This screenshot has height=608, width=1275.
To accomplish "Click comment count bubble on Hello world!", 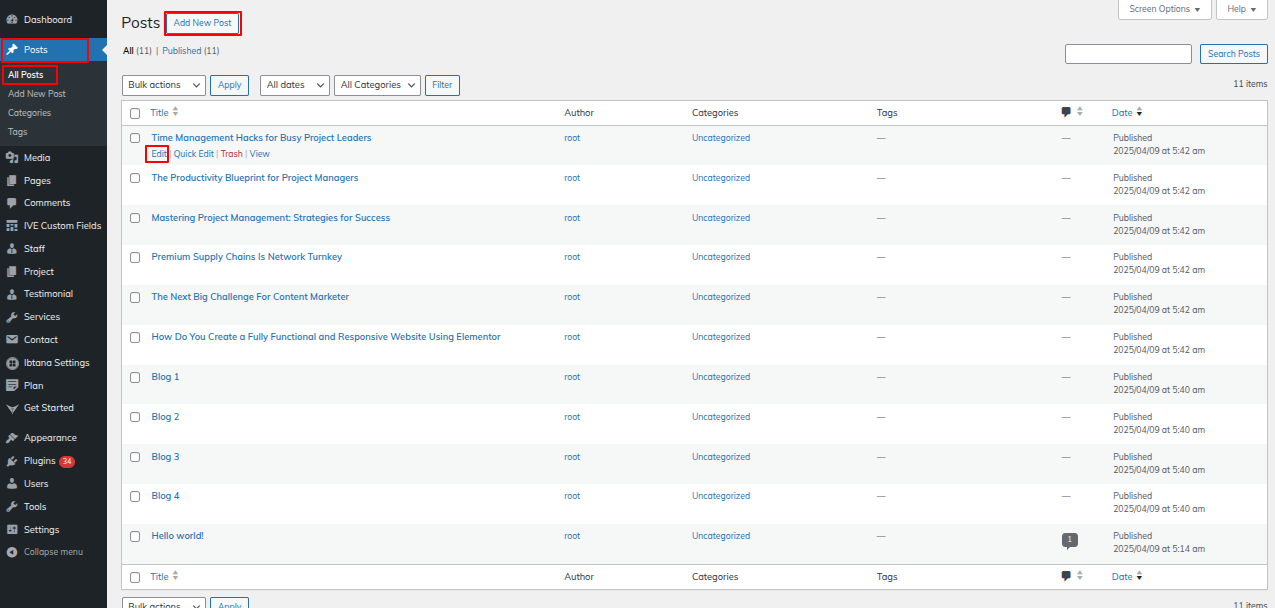I will (x=1069, y=540).
